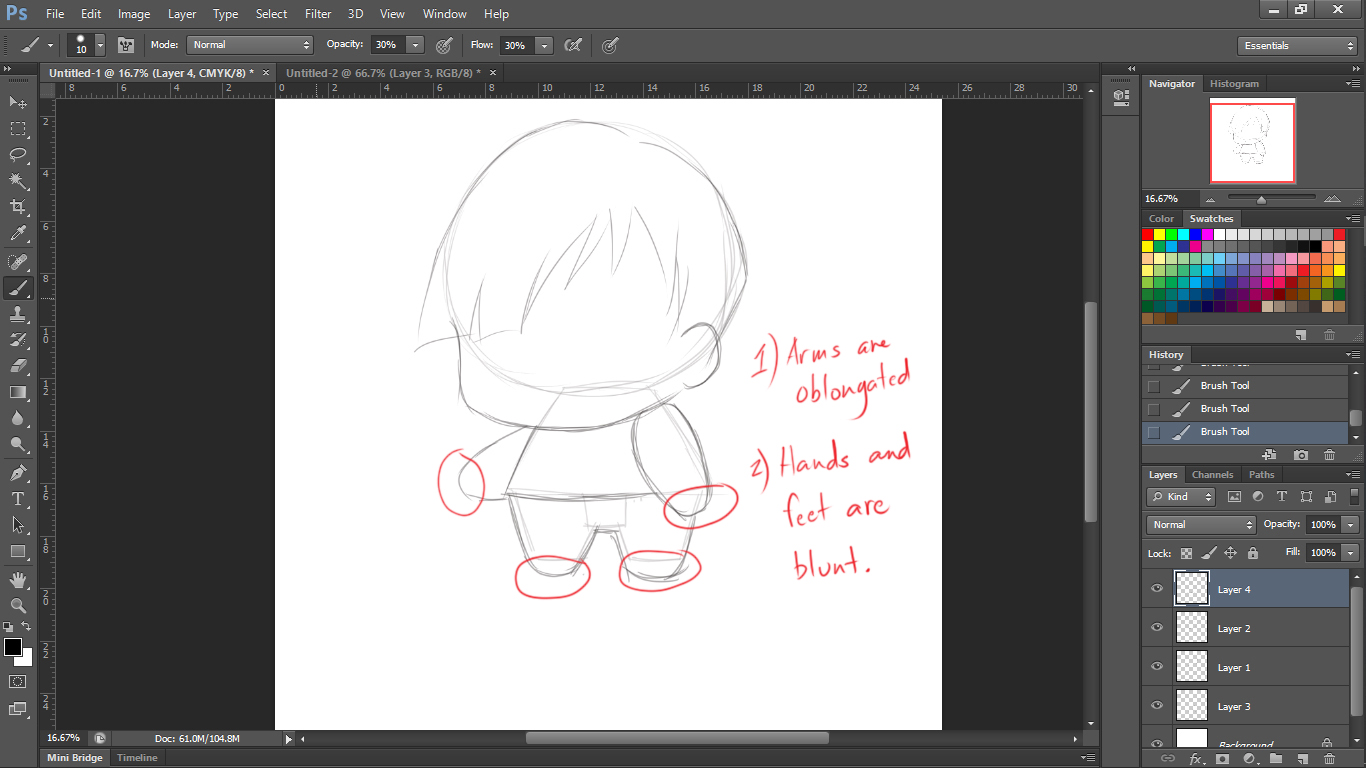Open the blend Mode dropdown
The width and height of the screenshot is (1366, 768).
point(1199,524)
